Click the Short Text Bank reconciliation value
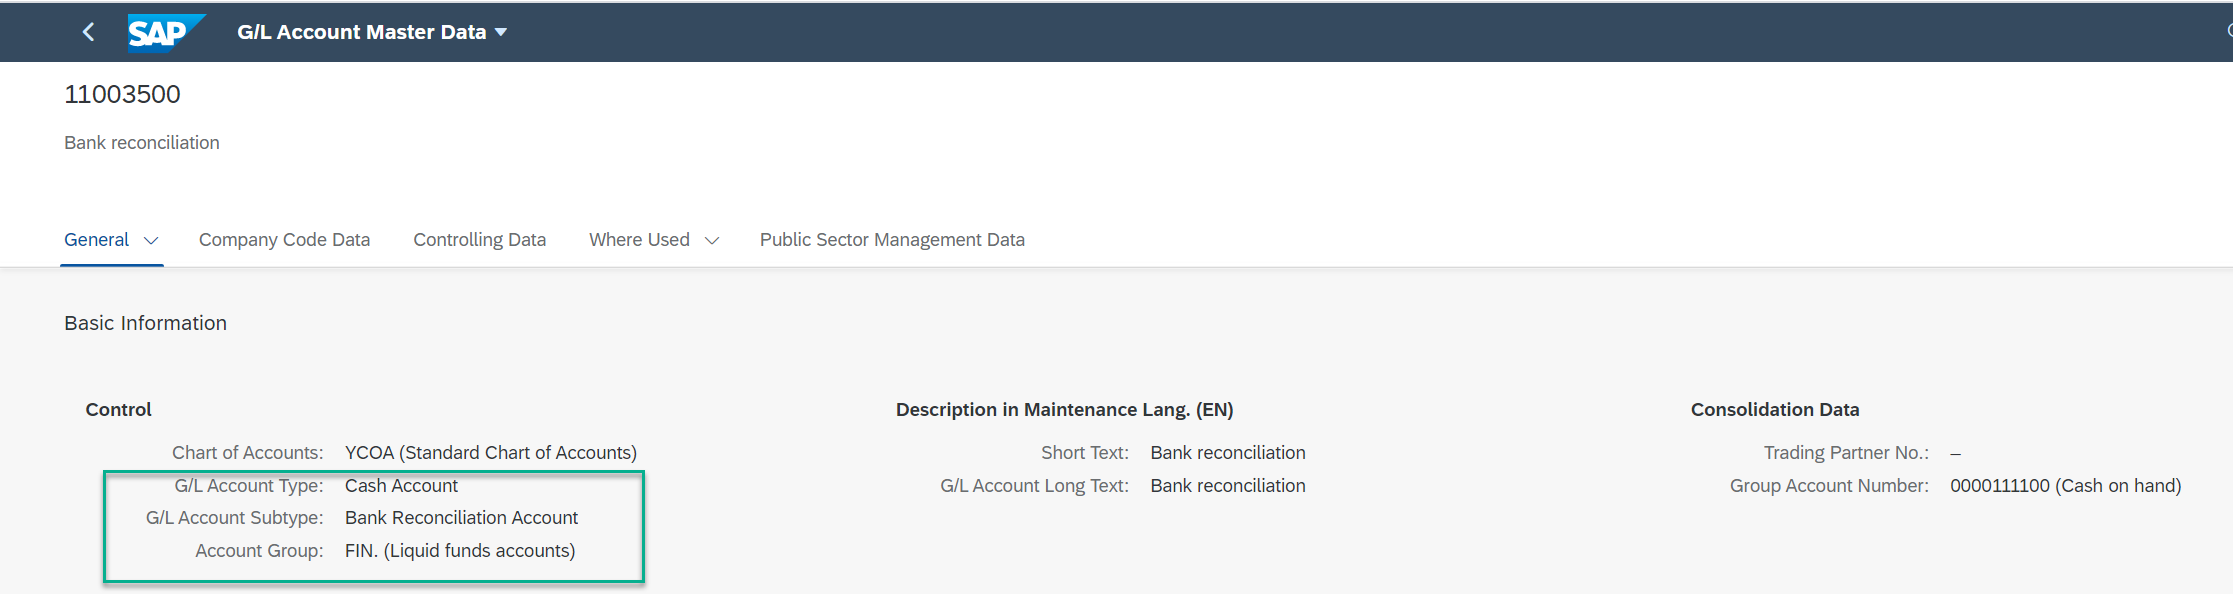The width and height of the screenshot is (2233, 594). tap(1228, 453)
